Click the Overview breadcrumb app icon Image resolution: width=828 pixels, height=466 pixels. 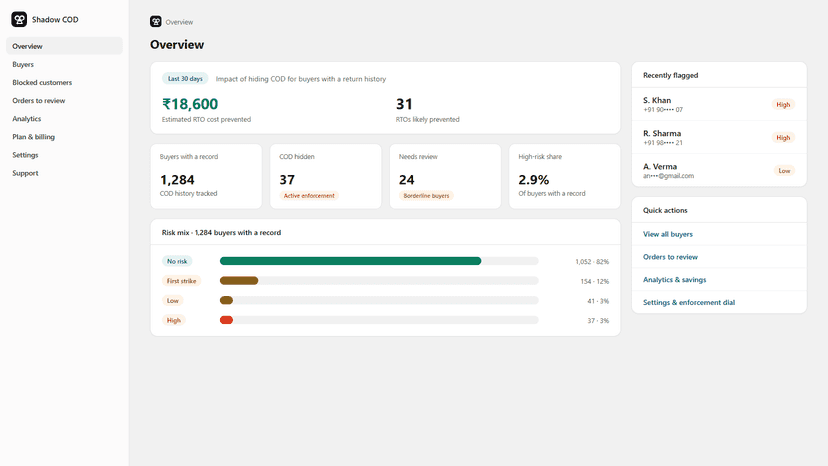[156, 22]
